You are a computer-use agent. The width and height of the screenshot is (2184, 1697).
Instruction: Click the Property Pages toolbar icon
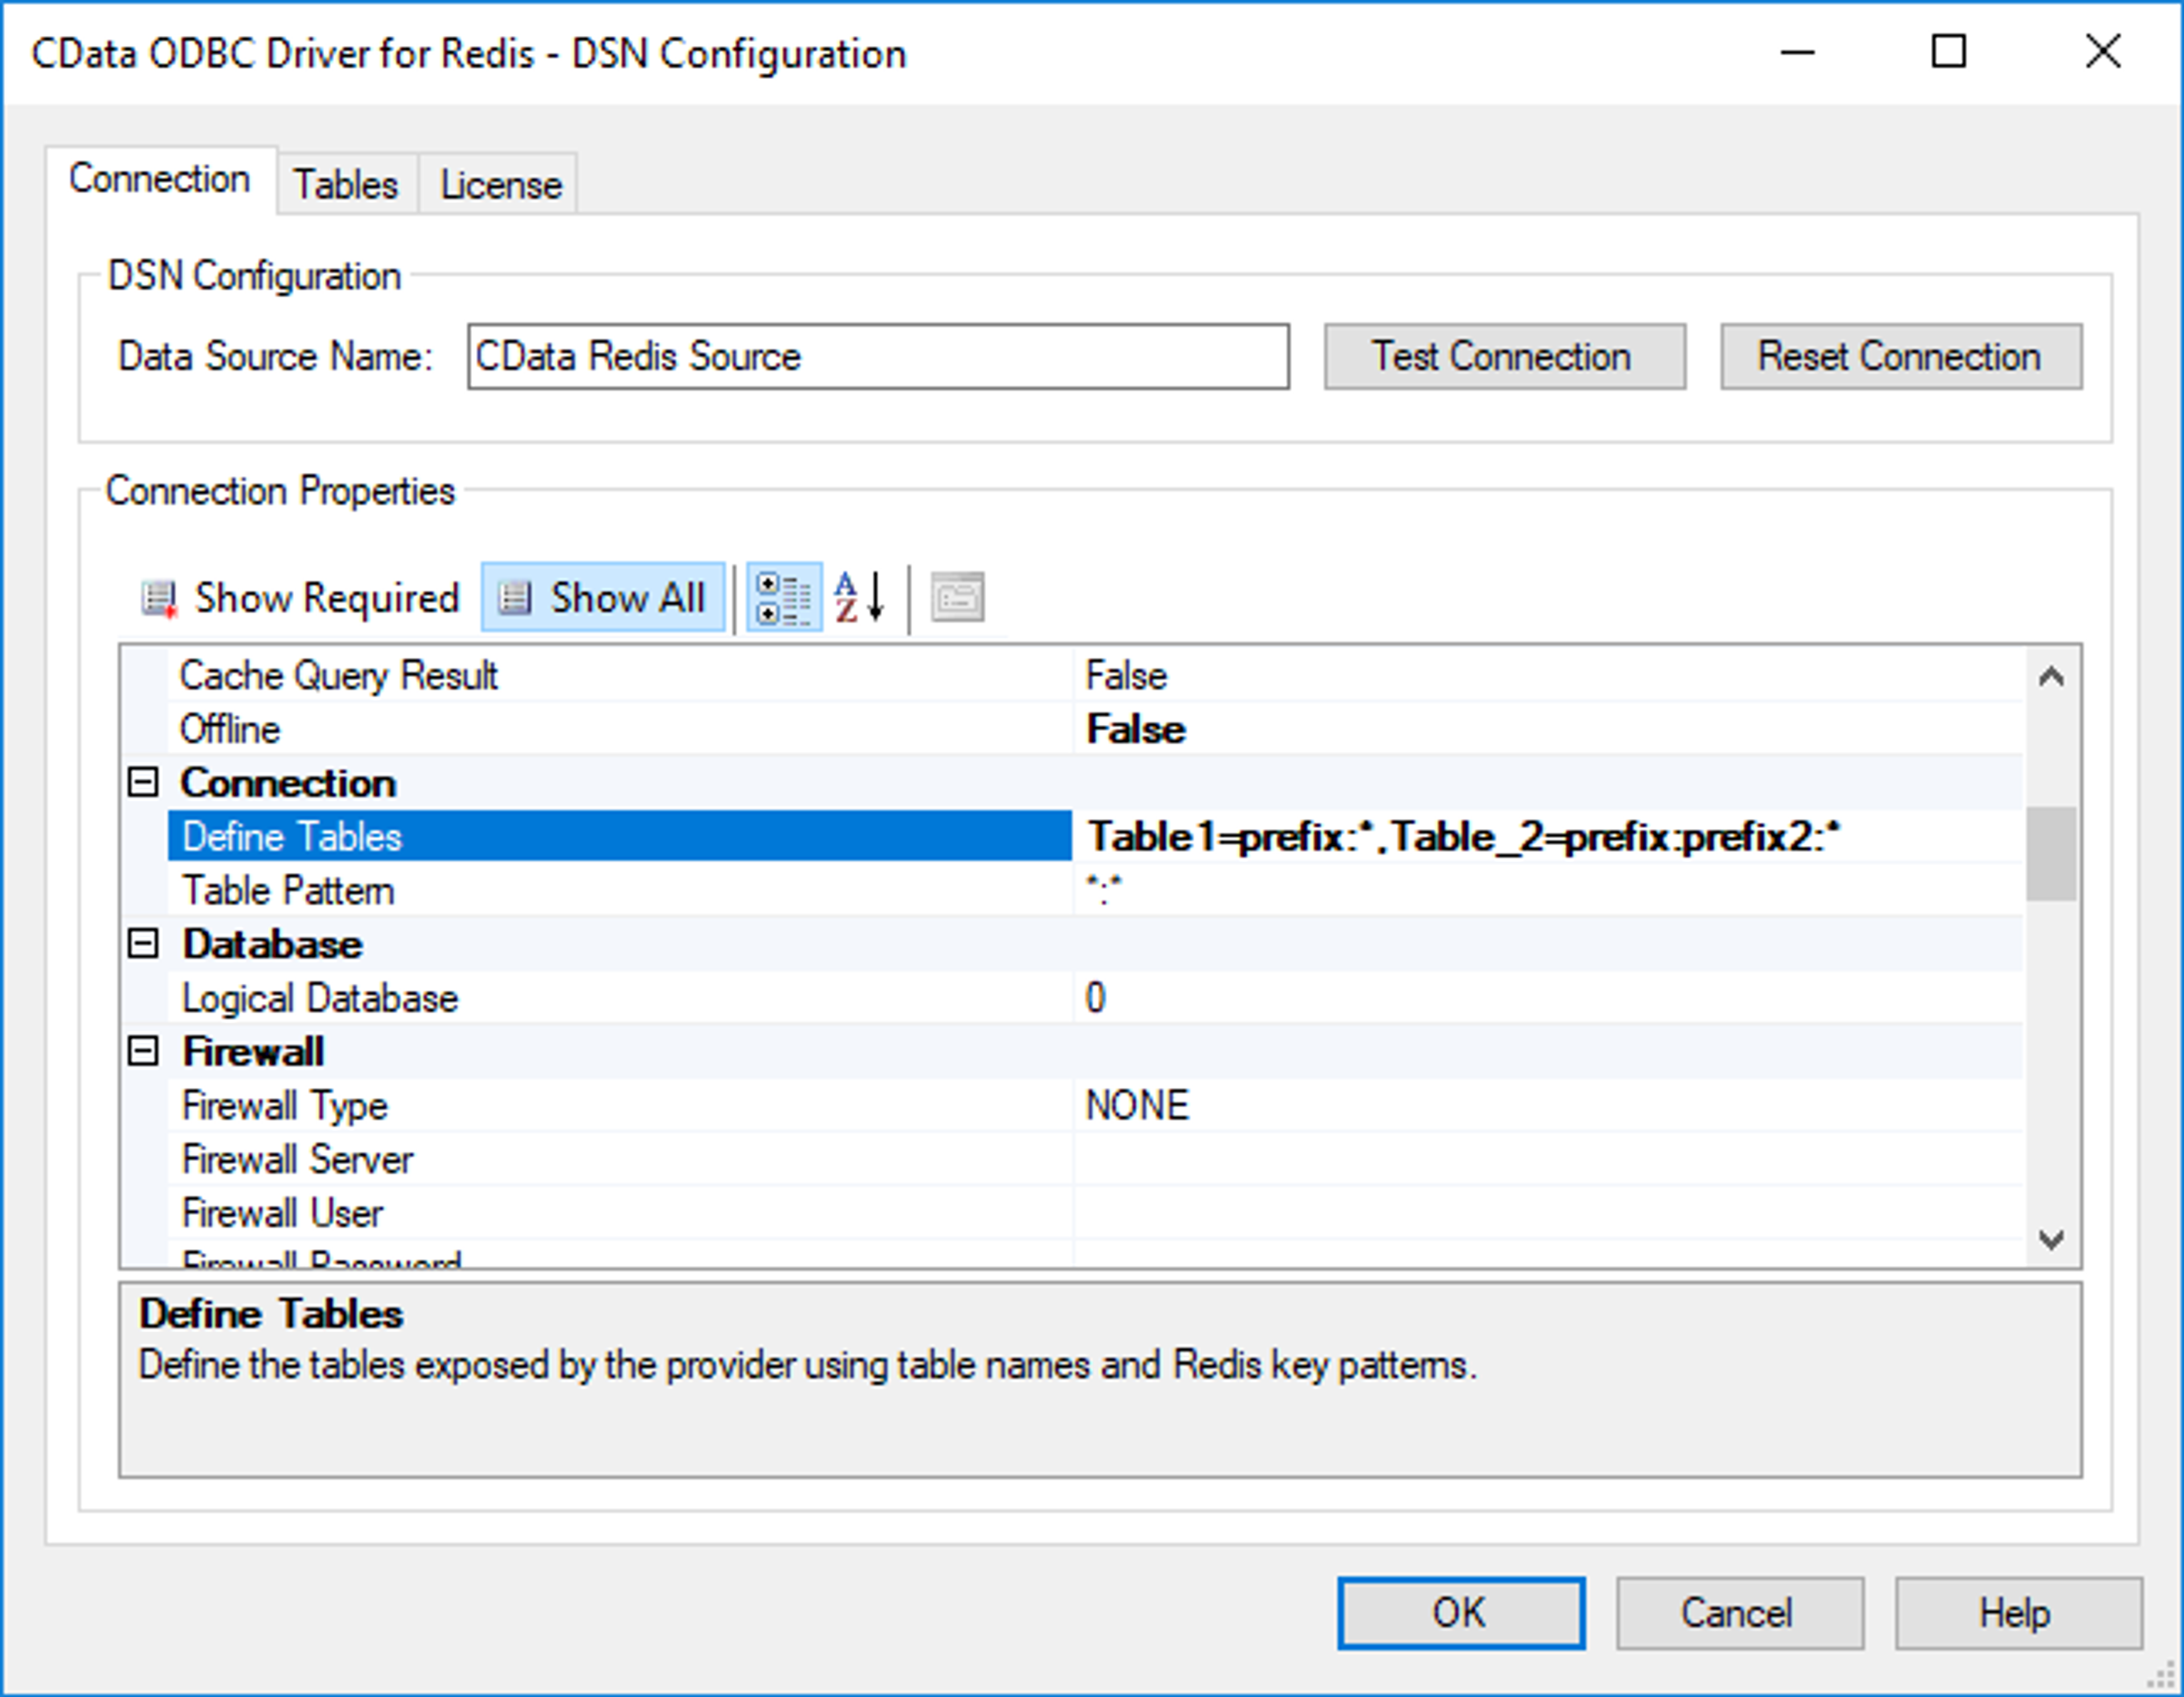coord(957,598)
